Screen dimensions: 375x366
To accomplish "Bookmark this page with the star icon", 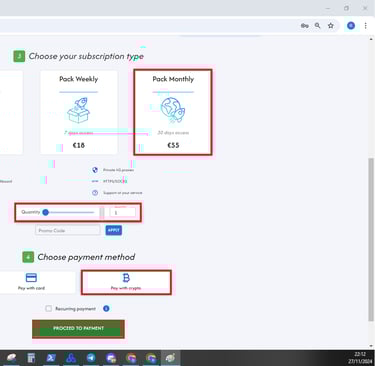I will [x=331, y=26].
